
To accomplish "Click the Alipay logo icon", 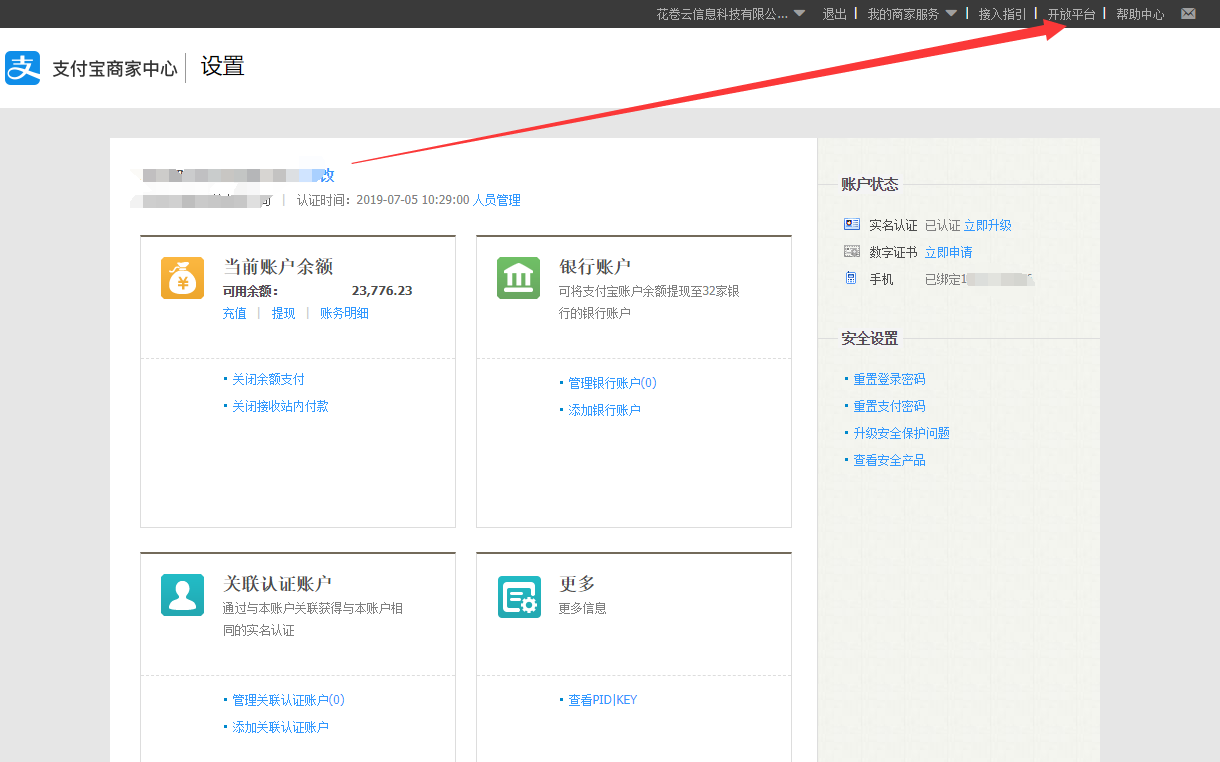I will click(23, 68).
